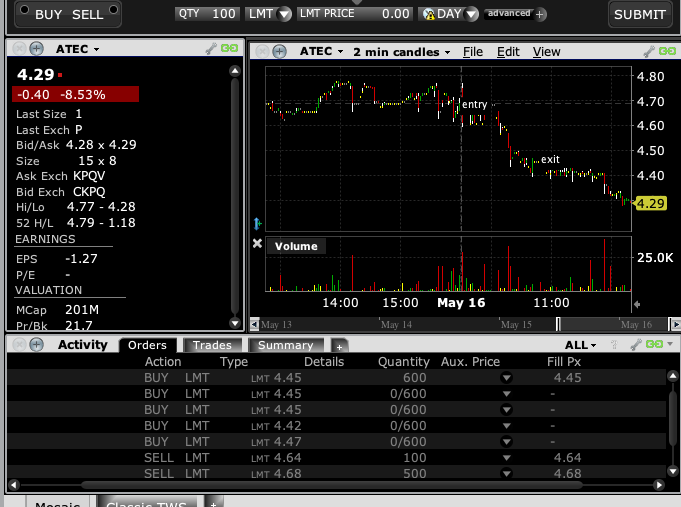Click the wrench icon in the ATEC quote panel

click(211, 48)
